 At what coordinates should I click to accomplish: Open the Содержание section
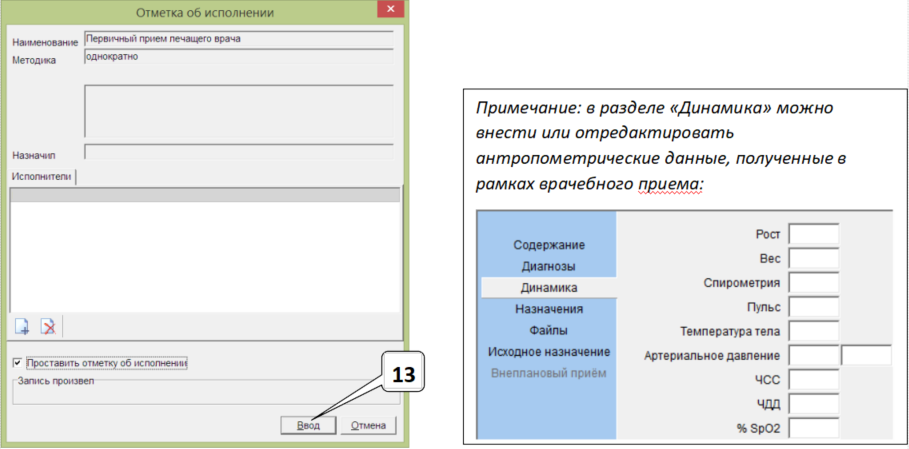549,245
